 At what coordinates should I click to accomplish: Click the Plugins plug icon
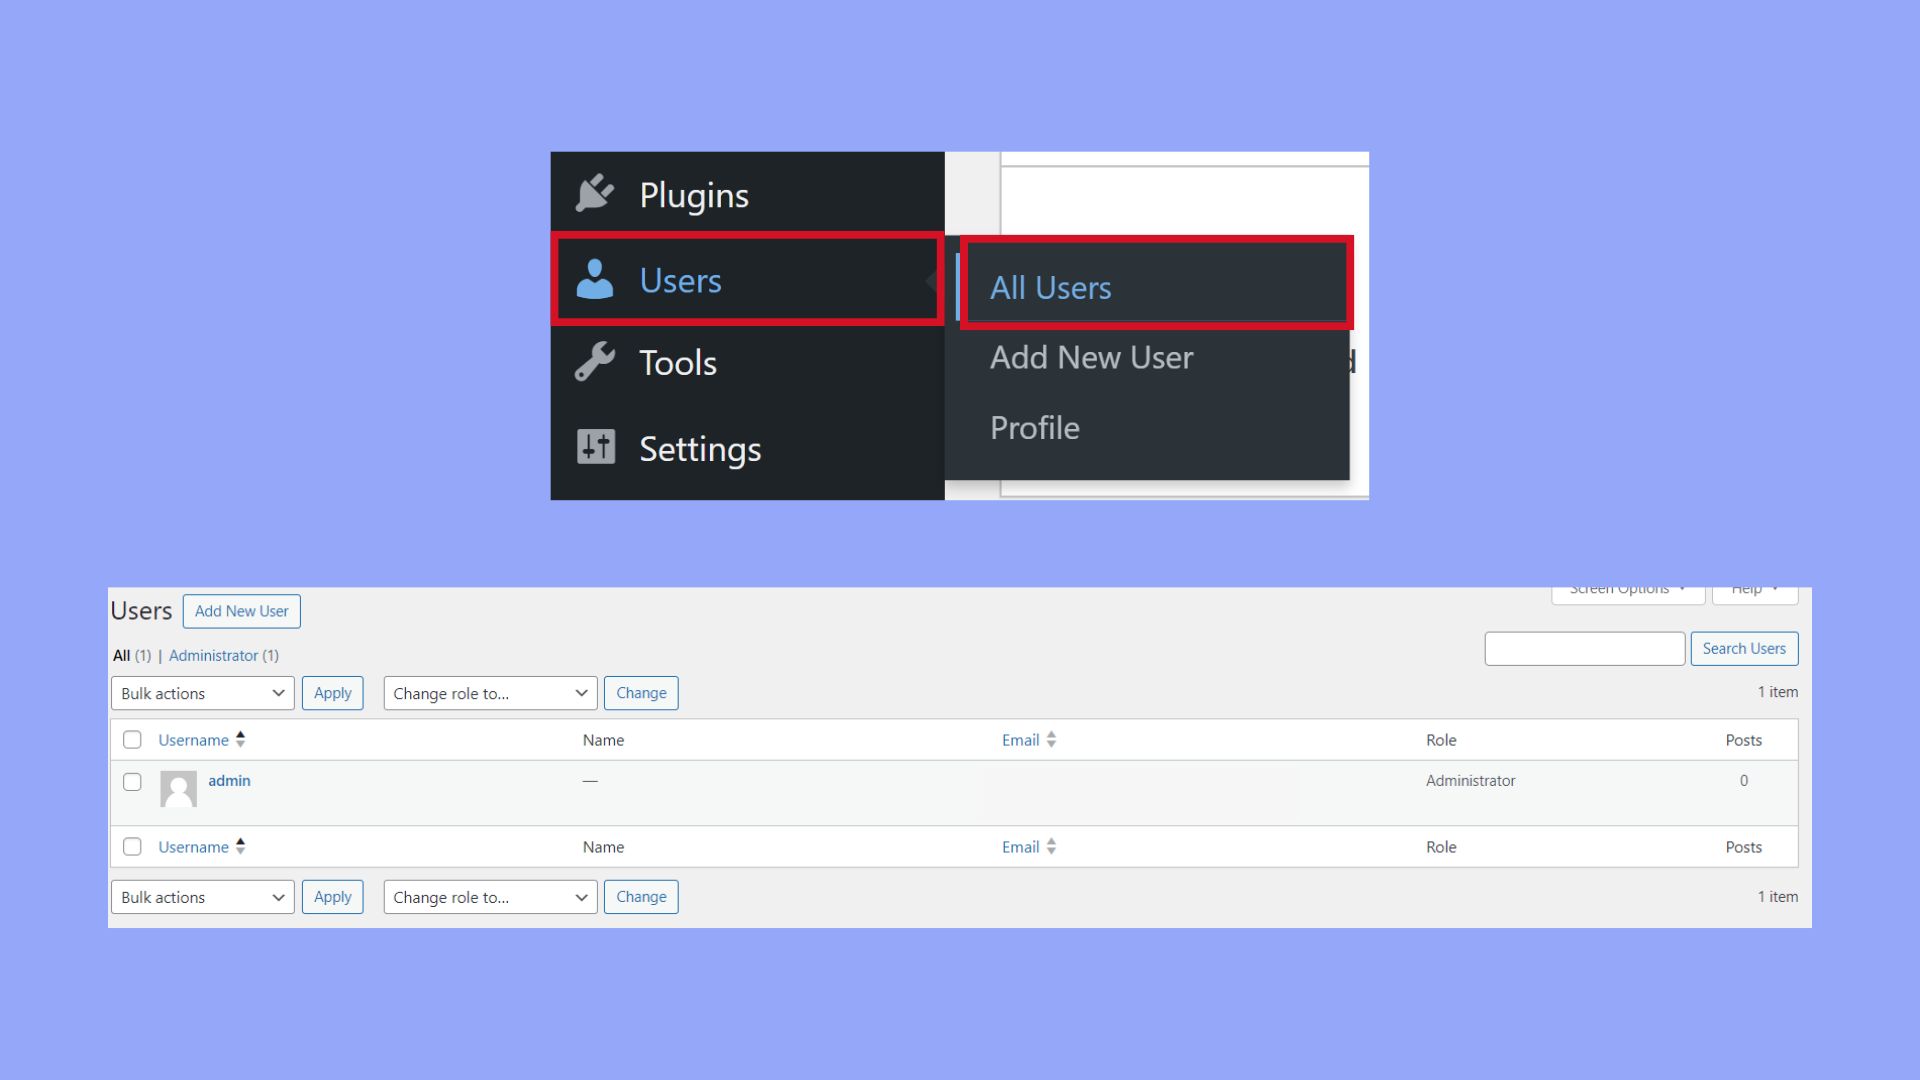point(595,194)
